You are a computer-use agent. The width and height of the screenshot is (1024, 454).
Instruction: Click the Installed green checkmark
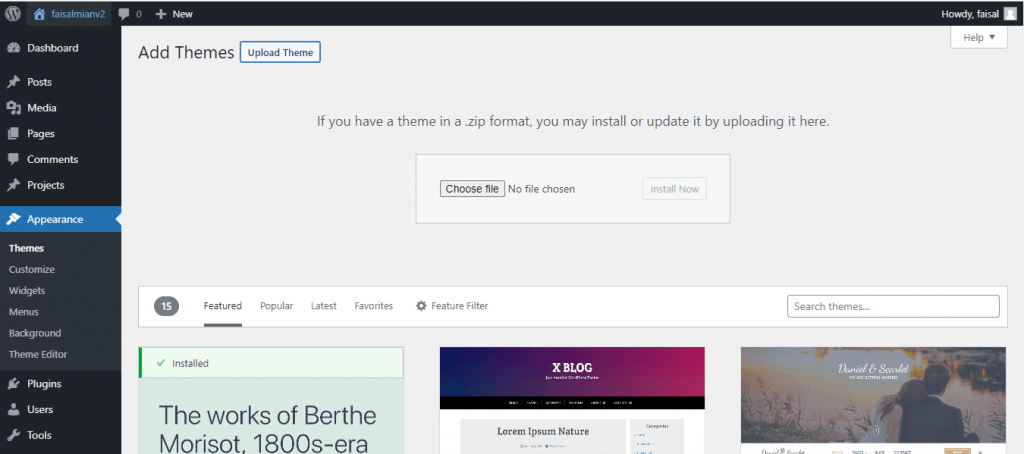click(161, 363)
